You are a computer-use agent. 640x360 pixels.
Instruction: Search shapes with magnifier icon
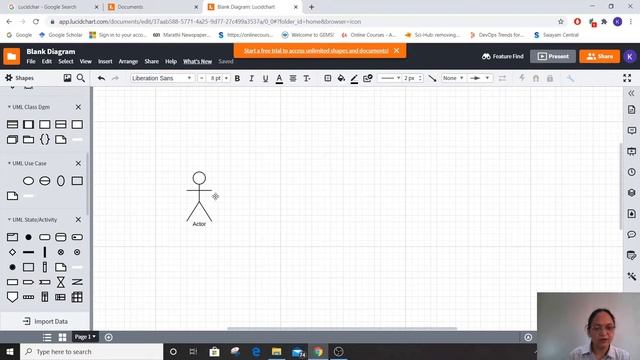coord(81,78)
